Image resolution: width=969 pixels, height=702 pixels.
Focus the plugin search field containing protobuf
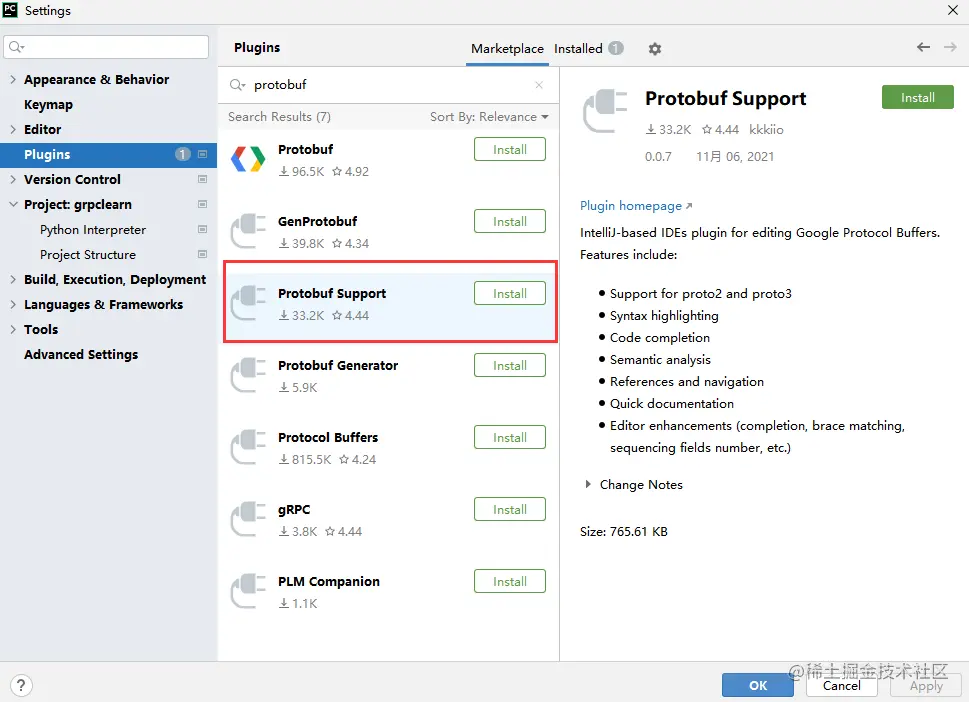(389, 85)
